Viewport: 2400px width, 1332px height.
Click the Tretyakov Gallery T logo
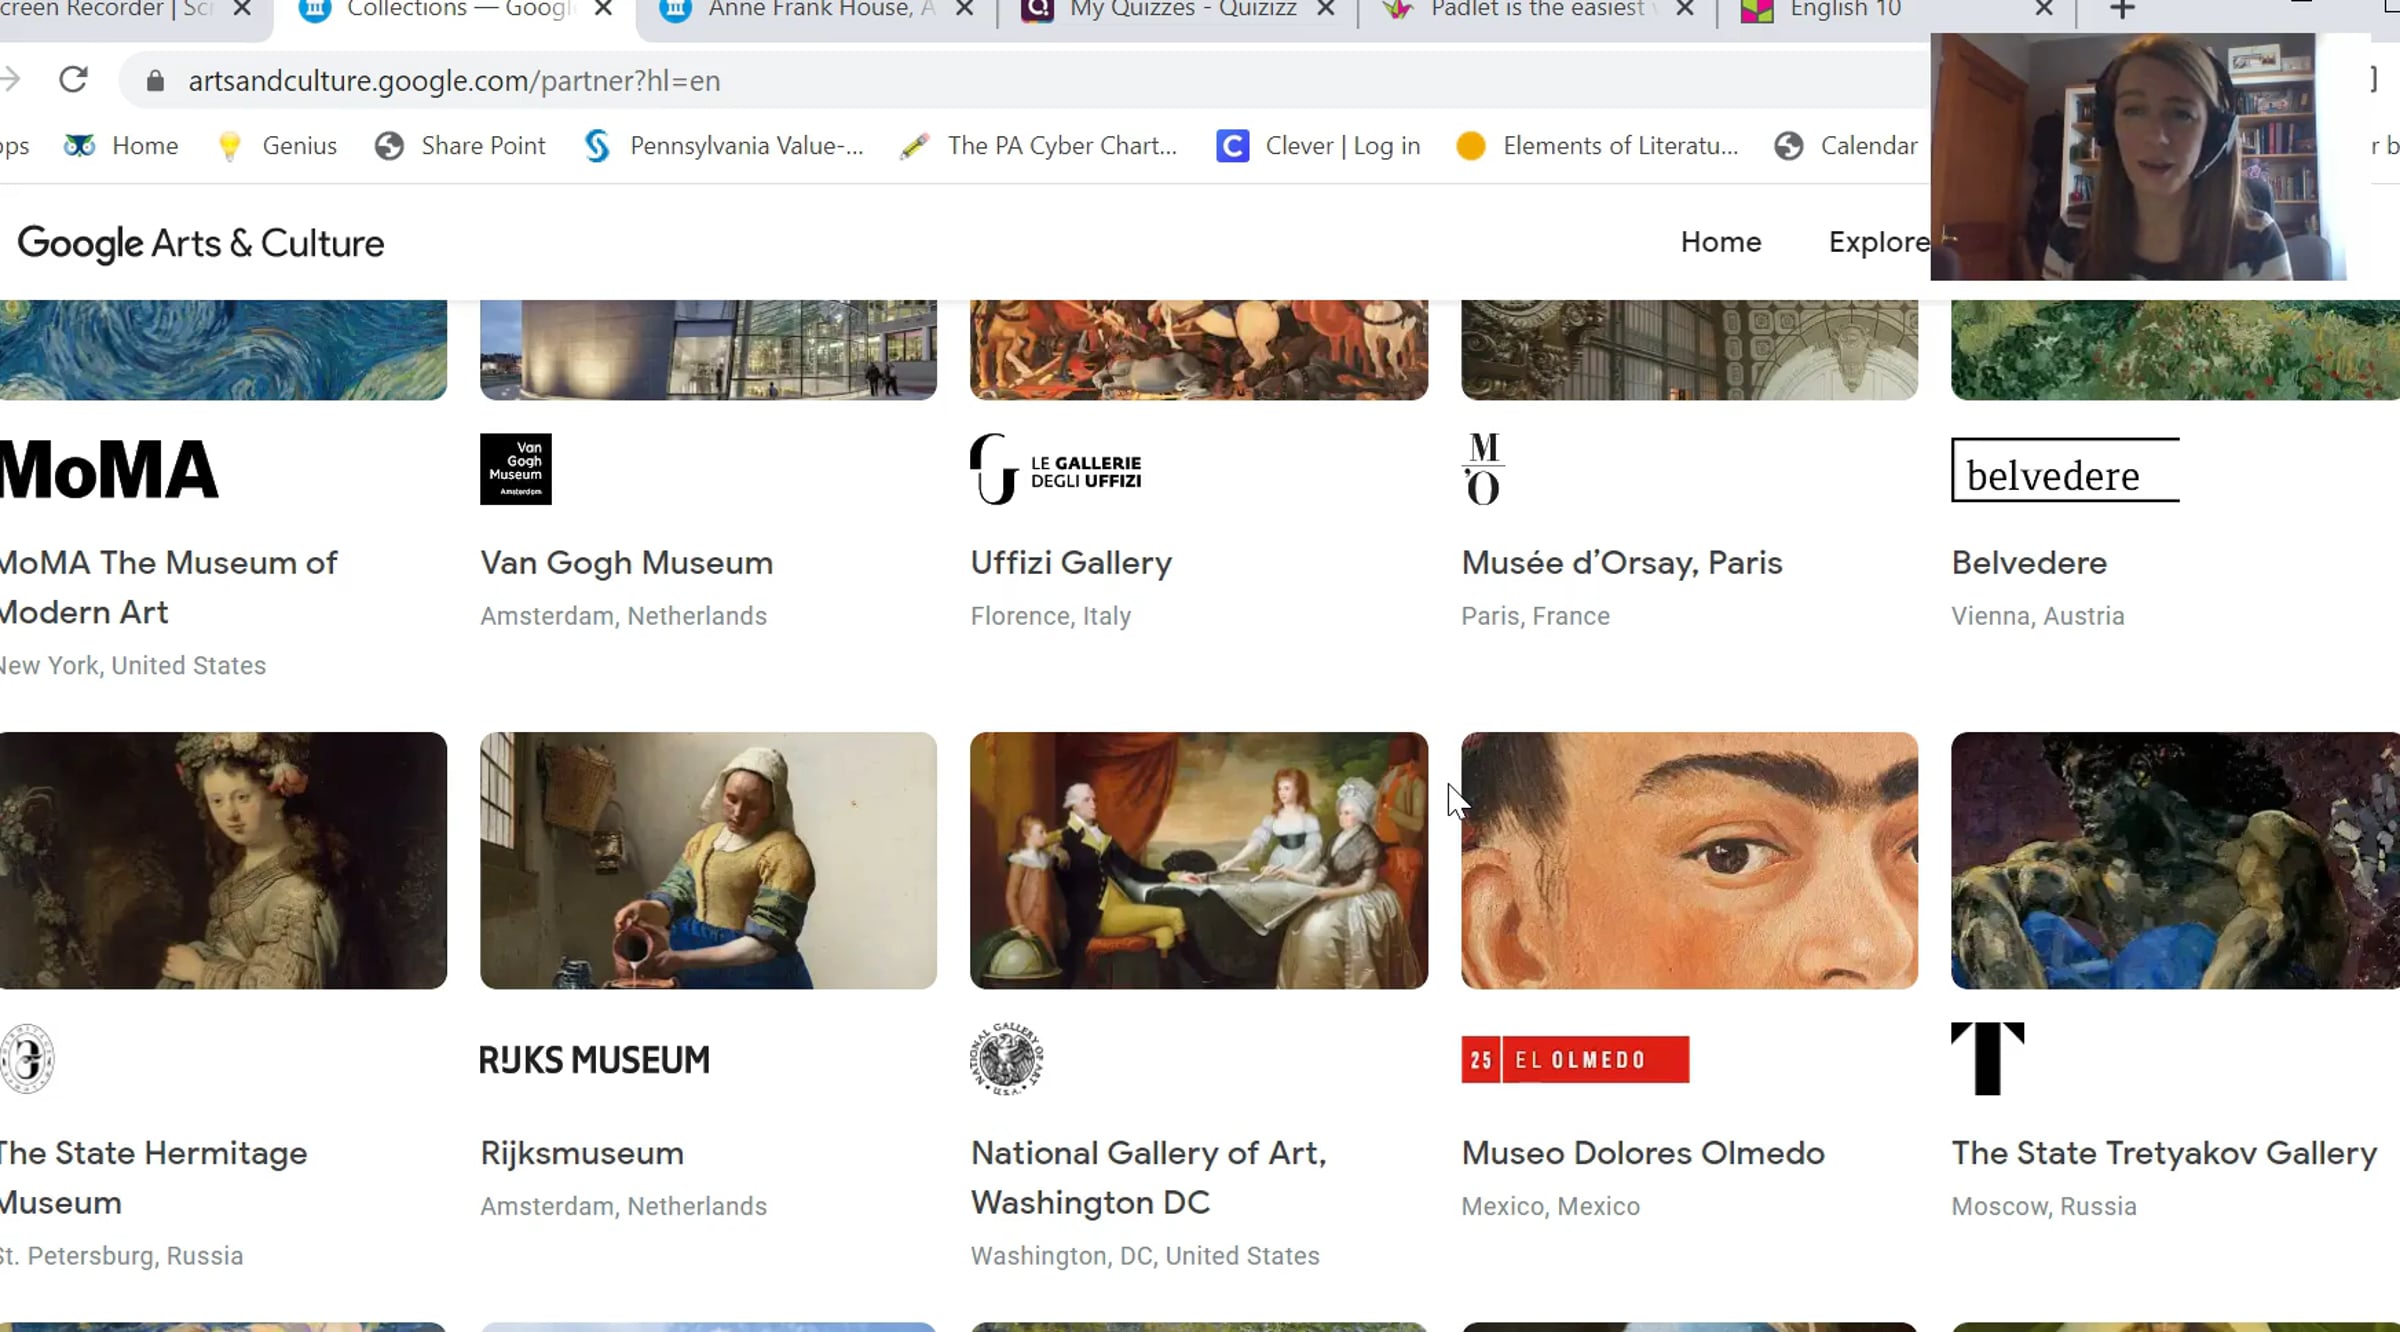tap(1988, 1058)
